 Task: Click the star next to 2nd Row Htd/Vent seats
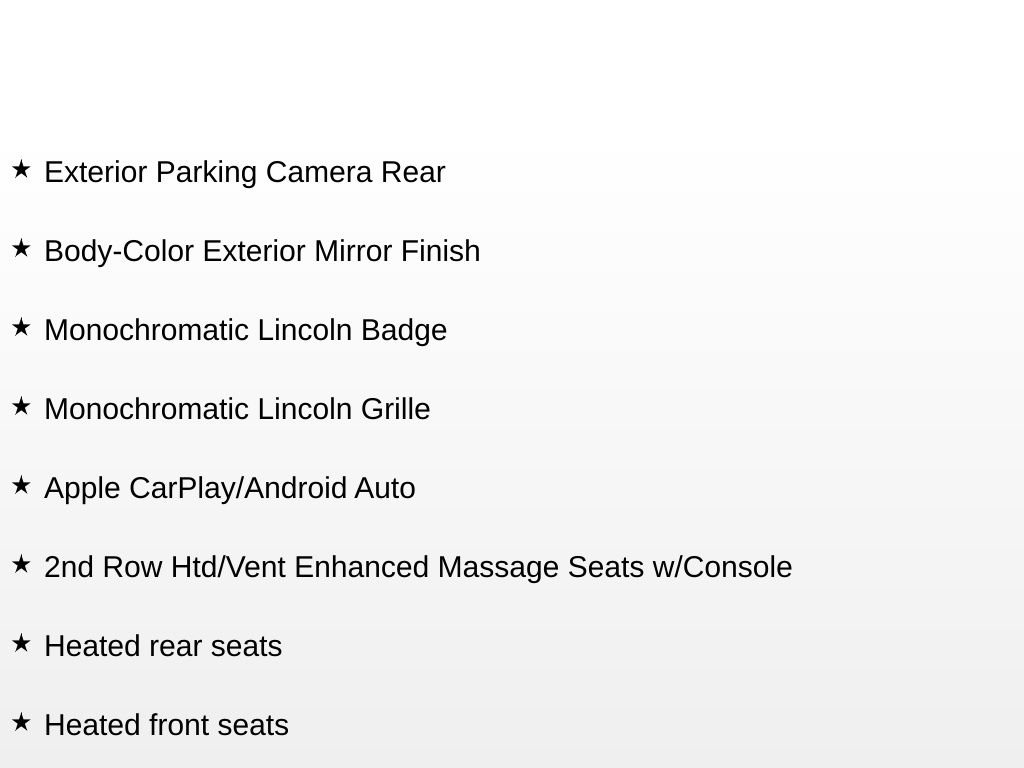(21, 564)
